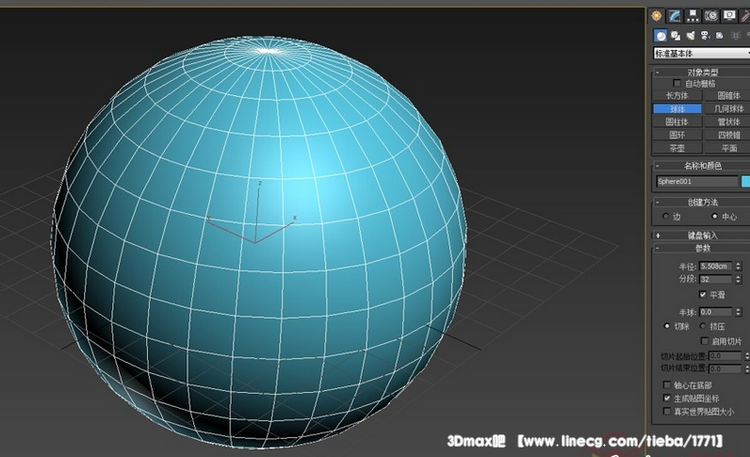This screenshot has width=750, height=457.
Task: Select the Shapes category icon
Action: coord(677,35)
